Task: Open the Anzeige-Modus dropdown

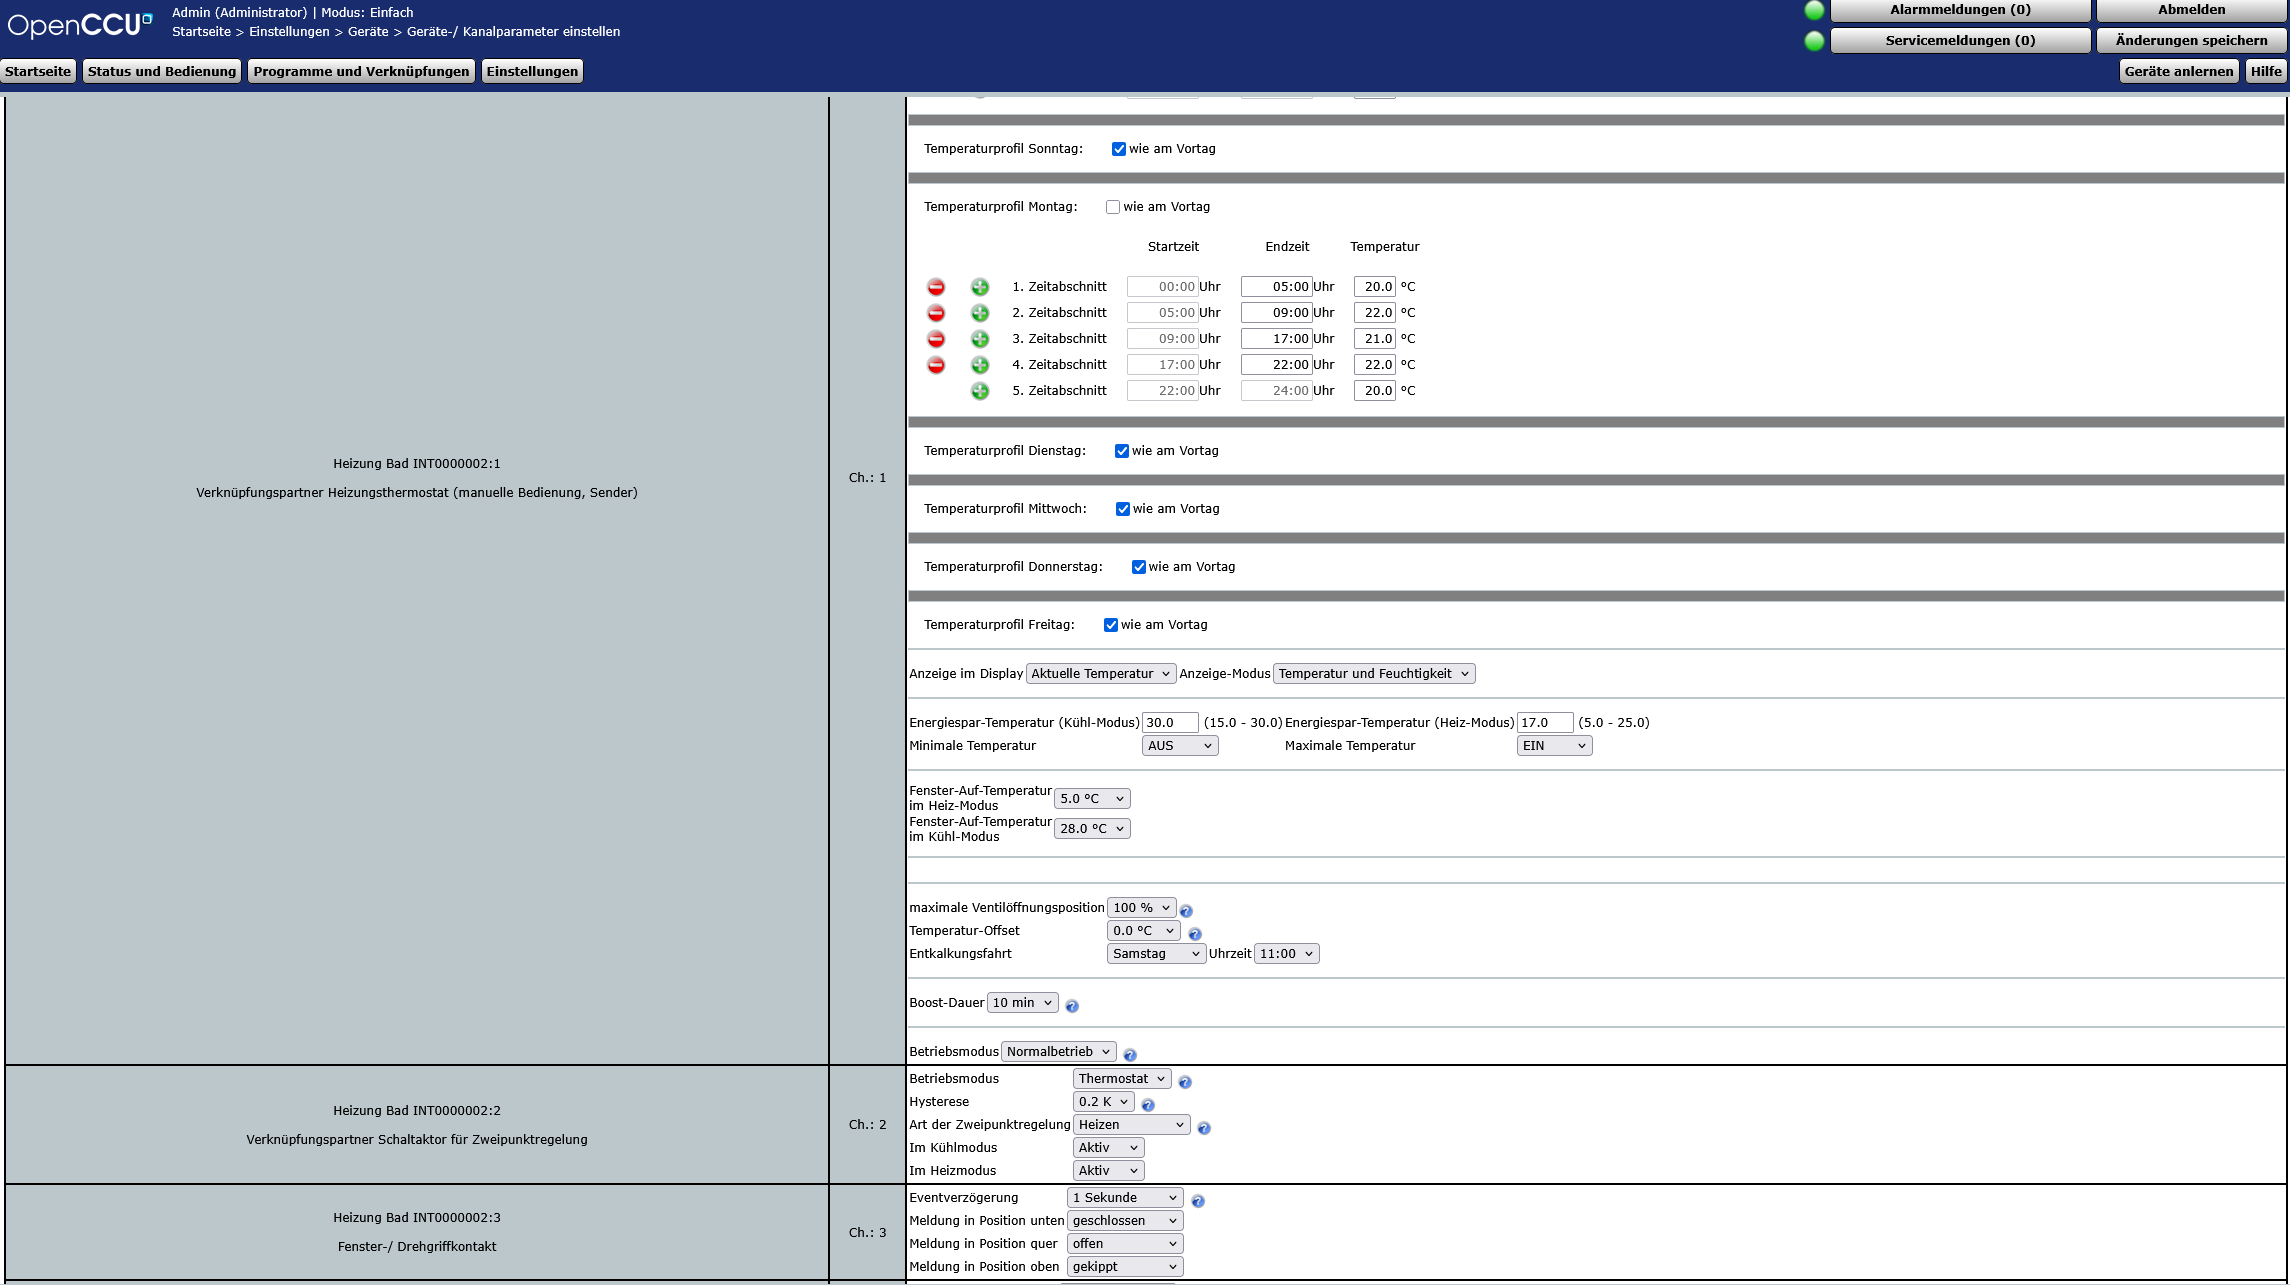Action: [x=1373, y=674]
